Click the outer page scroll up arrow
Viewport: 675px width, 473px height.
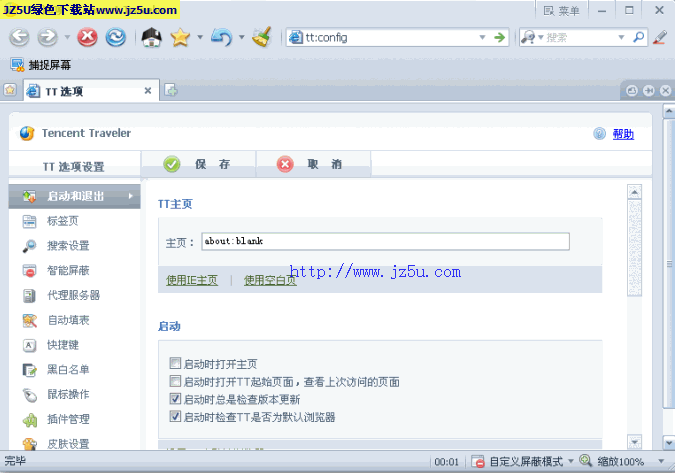(669, 111)
